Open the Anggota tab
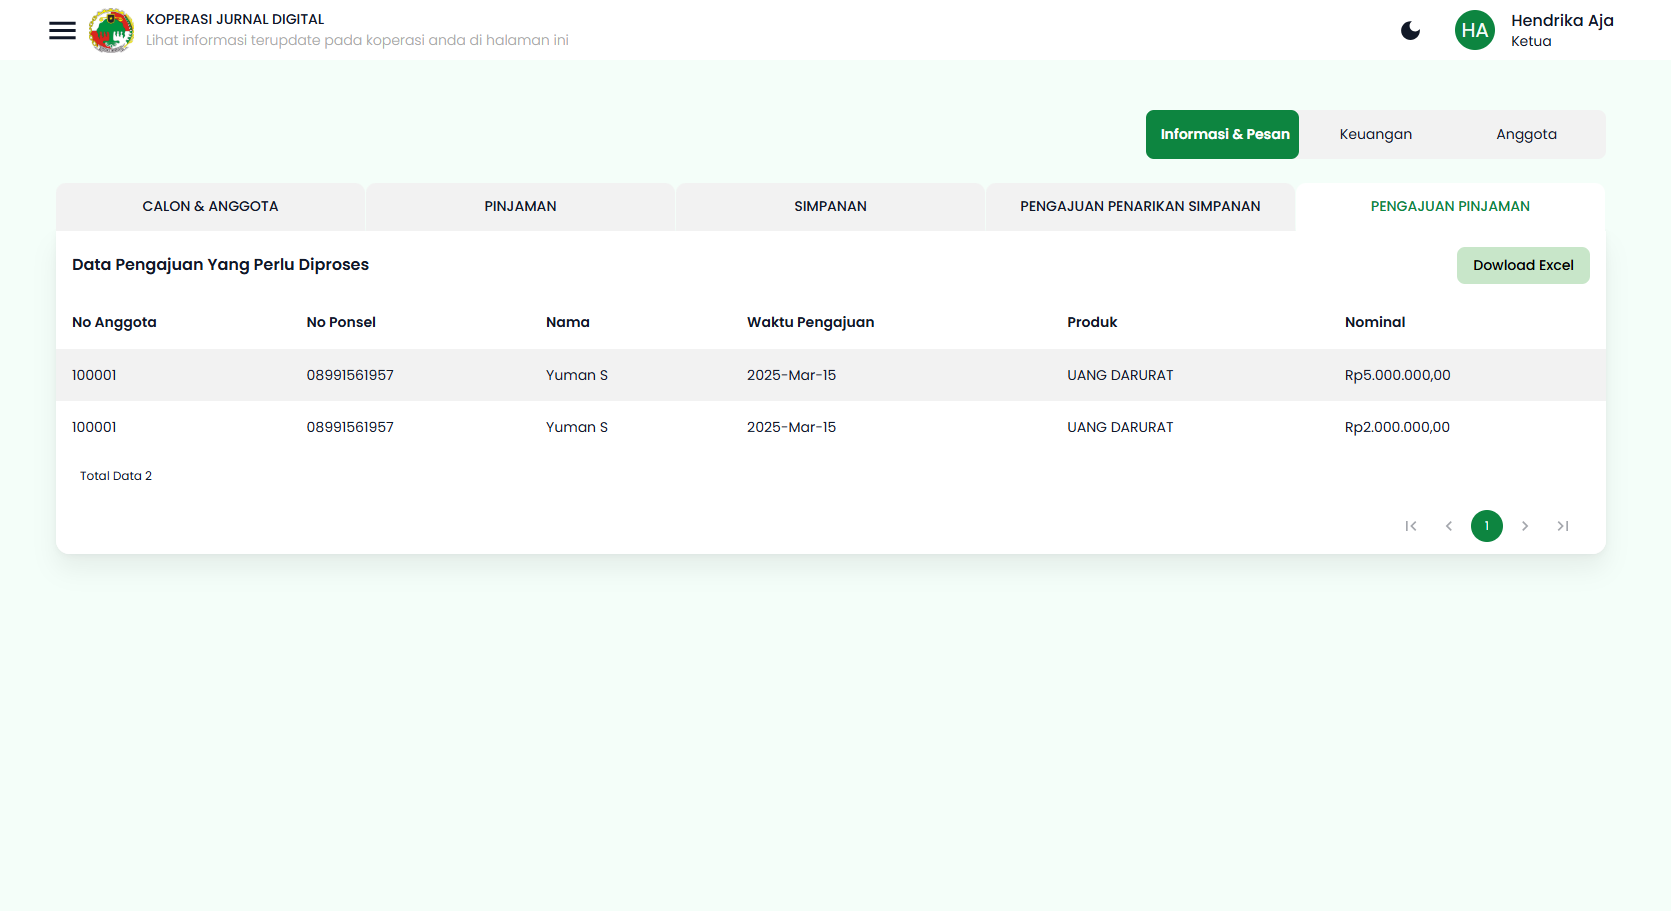 click(1526, 133)
